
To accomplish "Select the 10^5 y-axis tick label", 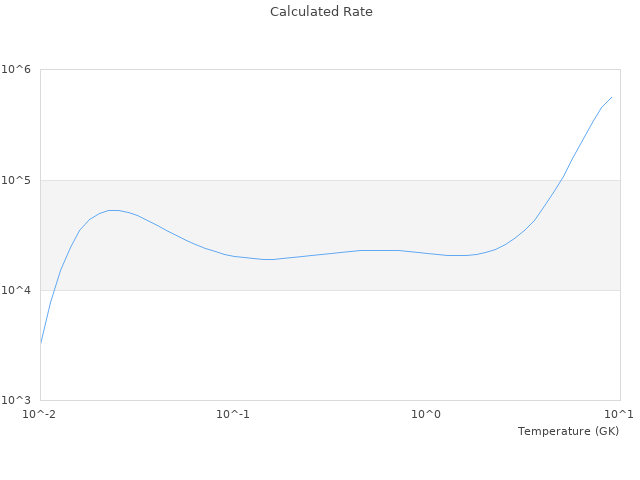I will pos(17,180).
